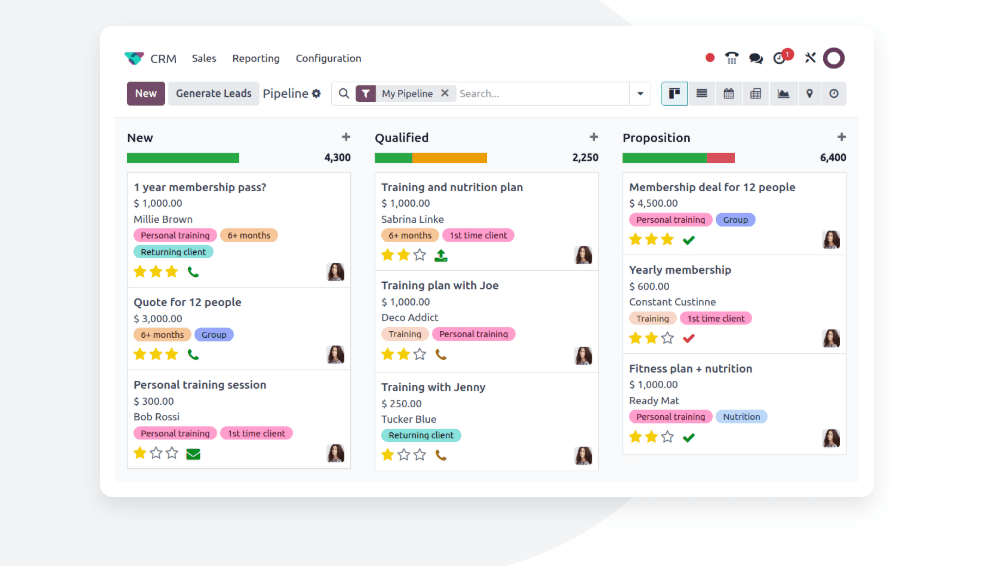Click the red recording dot icon
992x566 pixels.
[x=710, y=58]
